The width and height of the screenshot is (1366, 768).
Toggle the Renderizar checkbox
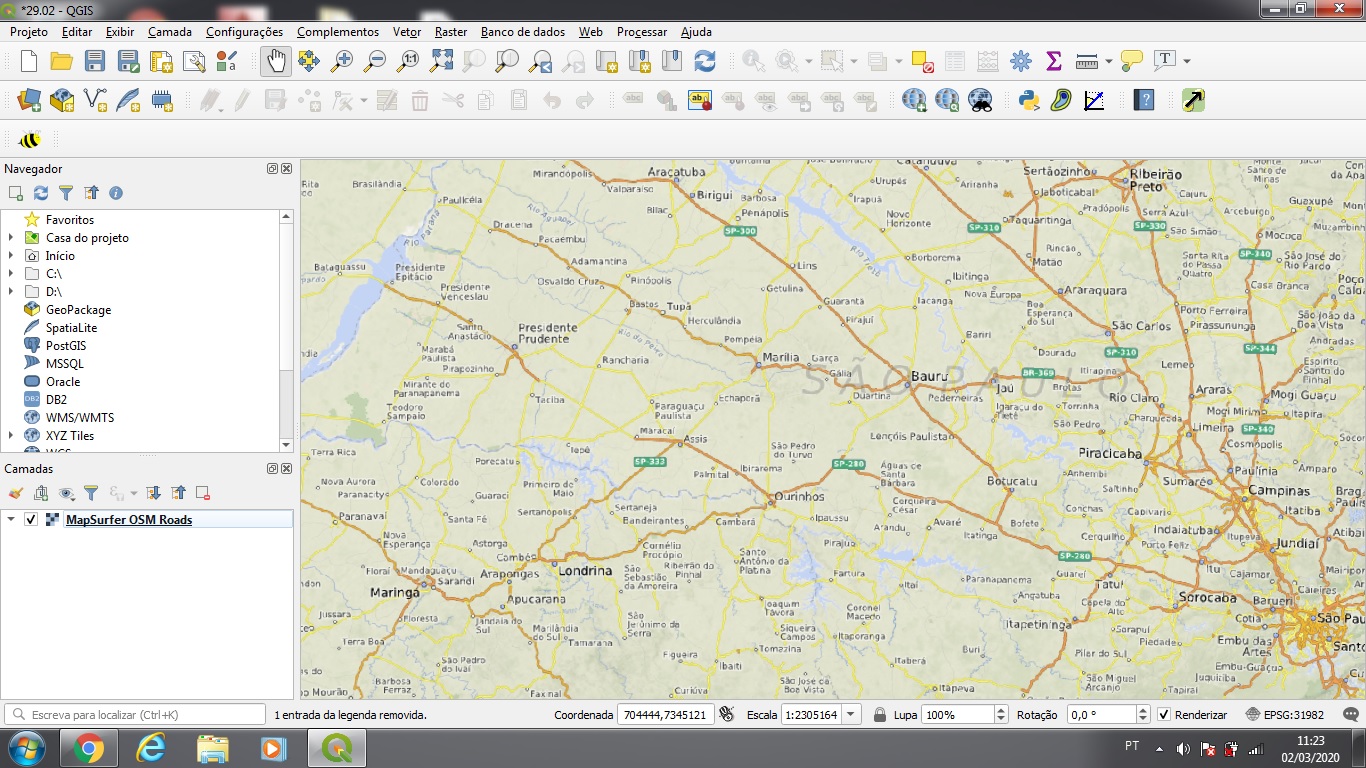pyautogui.click(x=1164, y=715)
